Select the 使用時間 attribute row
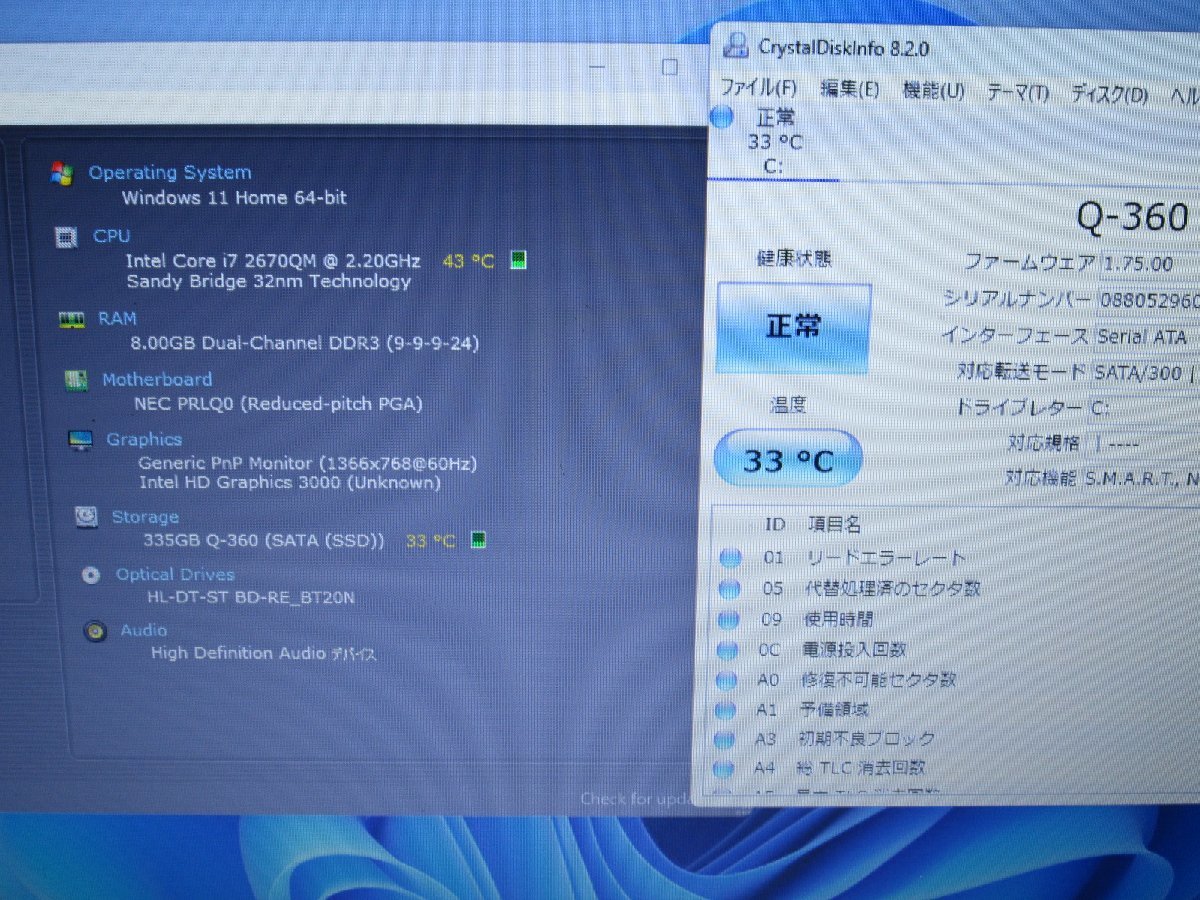This screenshot has width=1200, height=900. click(955, 620)
